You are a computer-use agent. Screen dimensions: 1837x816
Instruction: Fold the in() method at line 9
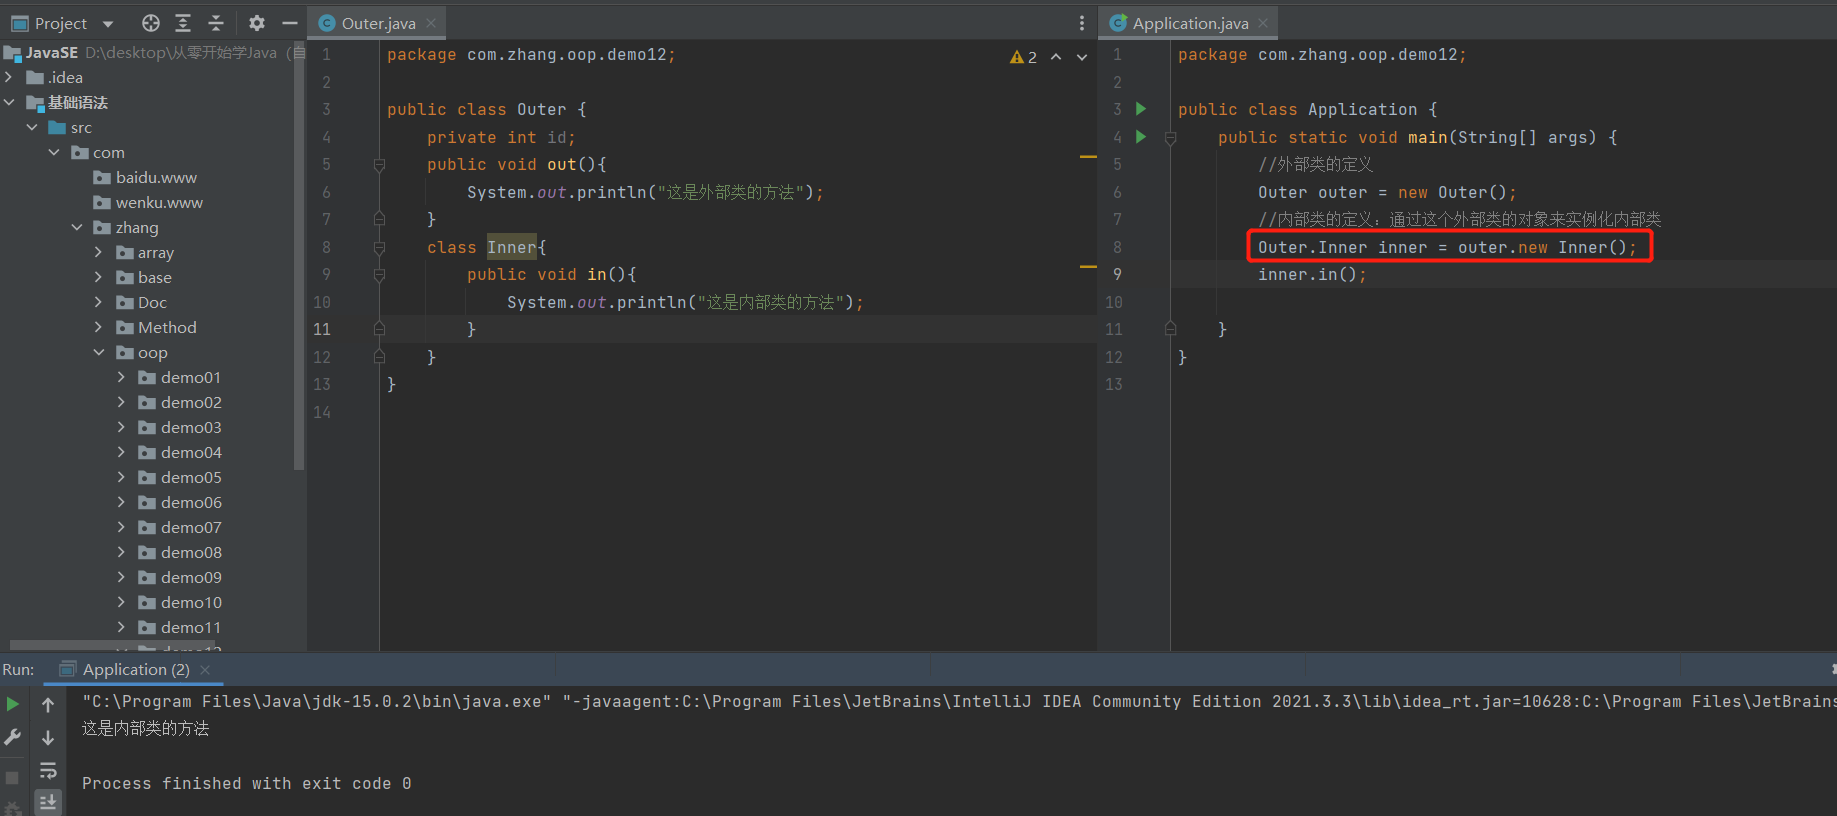379,275
